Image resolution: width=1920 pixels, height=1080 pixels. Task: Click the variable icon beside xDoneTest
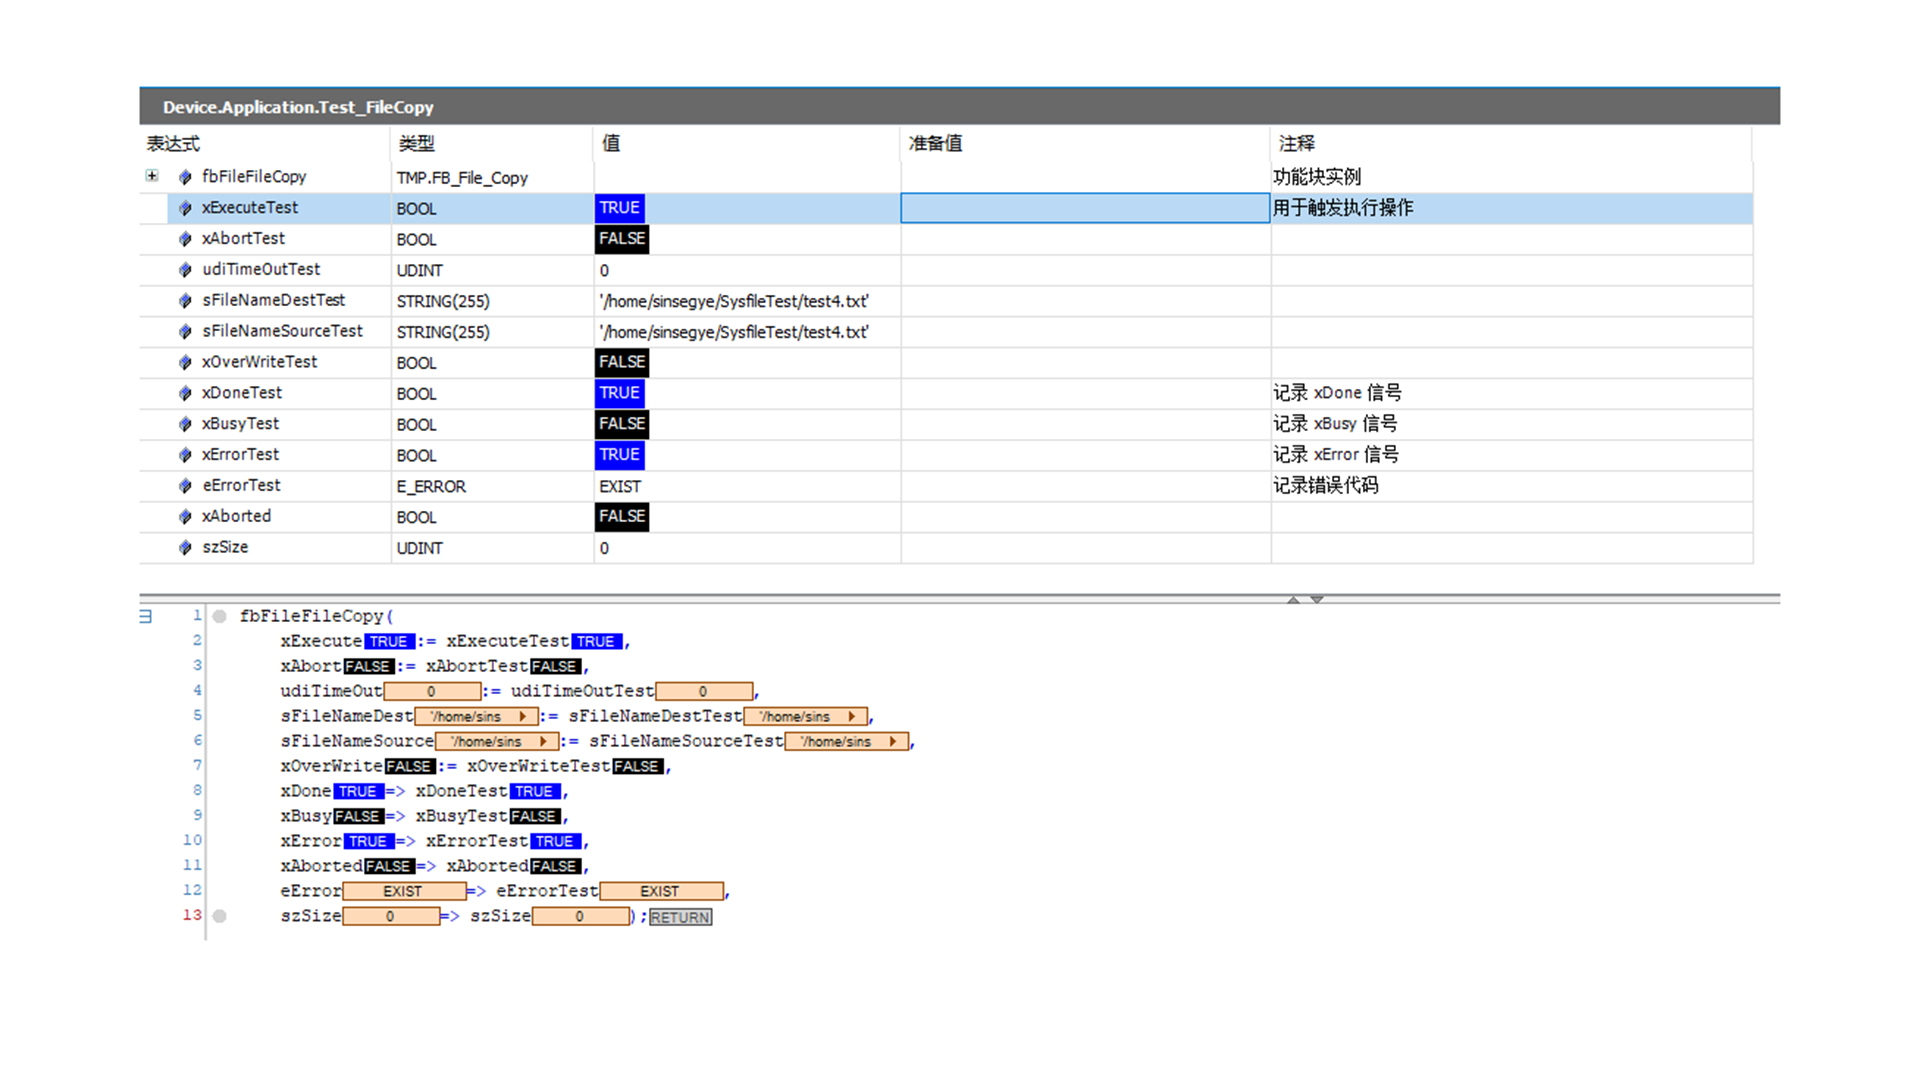(185, 393)
